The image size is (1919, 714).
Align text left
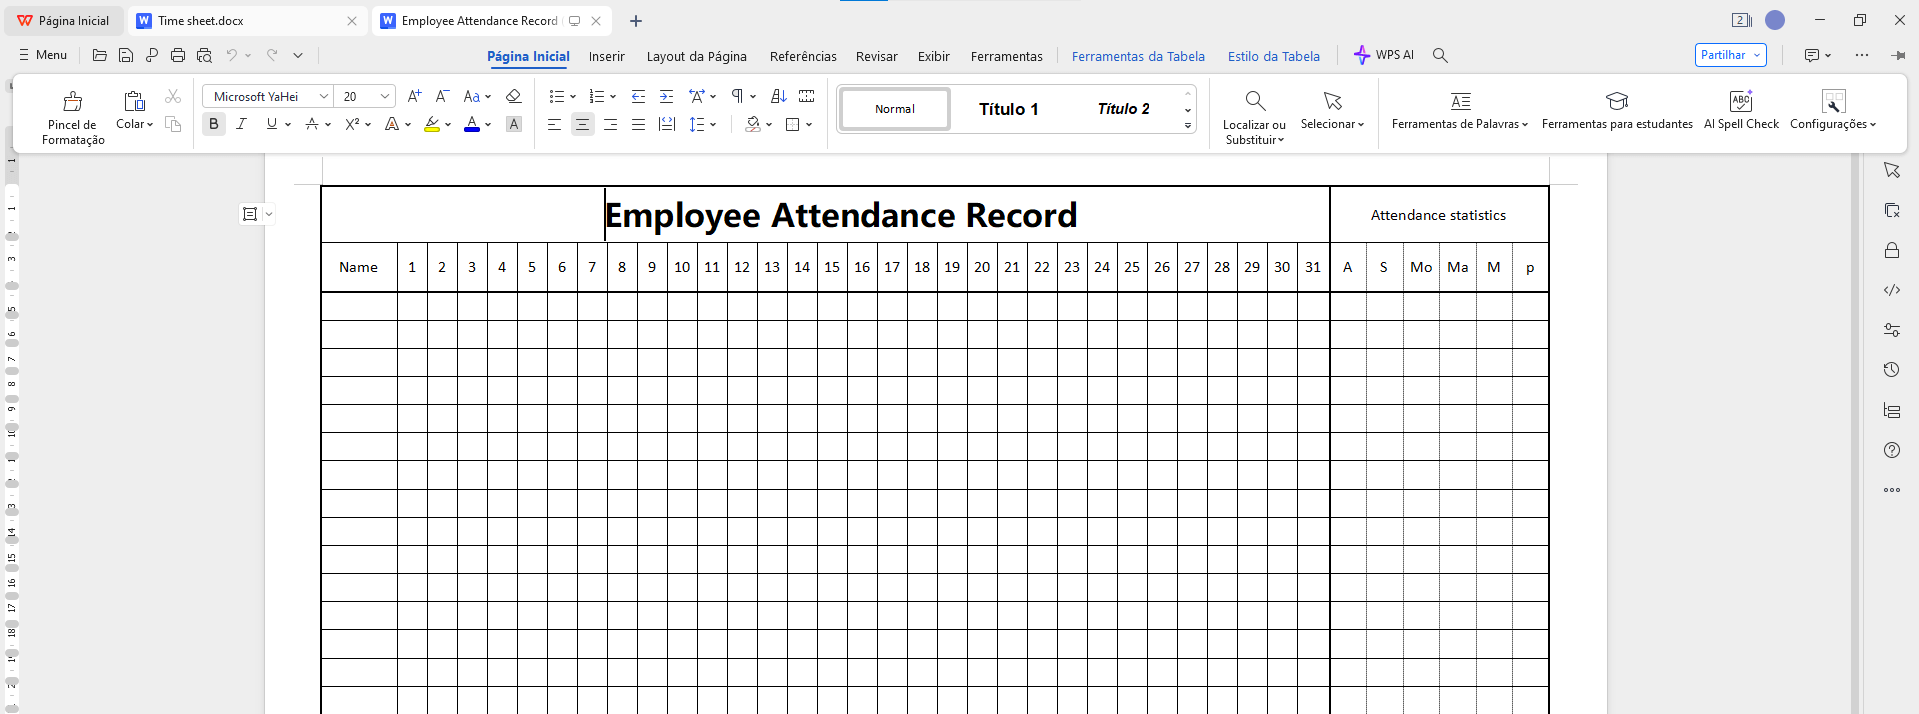(554, 124)
